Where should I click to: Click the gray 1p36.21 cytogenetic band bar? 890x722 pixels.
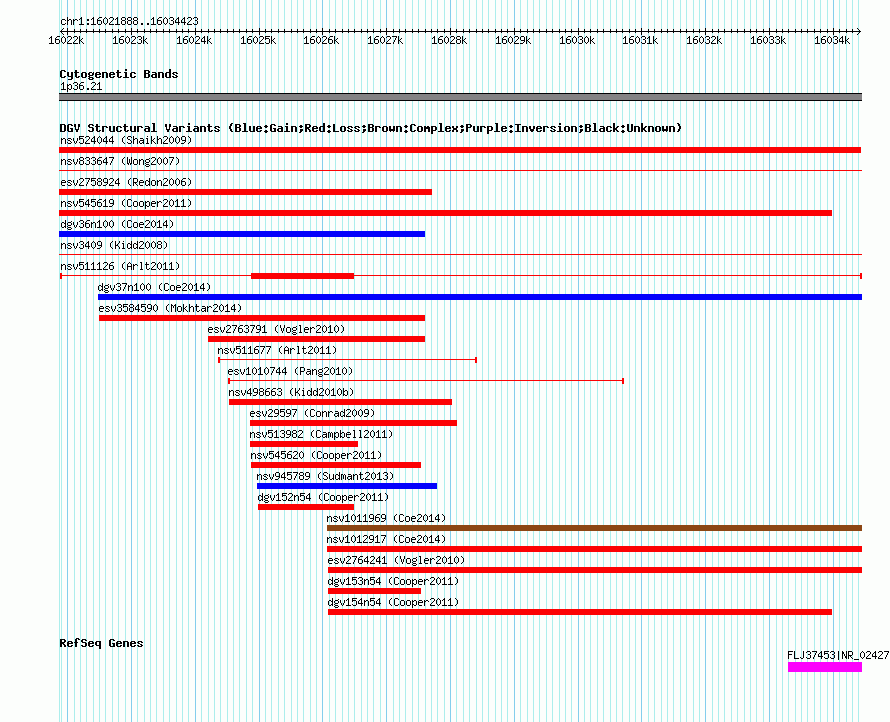coord(460,97)
